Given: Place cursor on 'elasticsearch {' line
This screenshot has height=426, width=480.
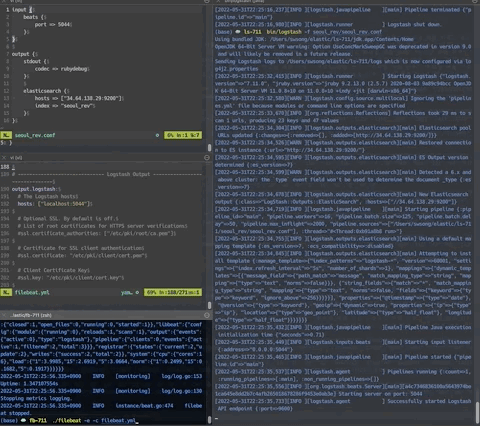Looking at the screenshot, I should [x=46, y=91].
